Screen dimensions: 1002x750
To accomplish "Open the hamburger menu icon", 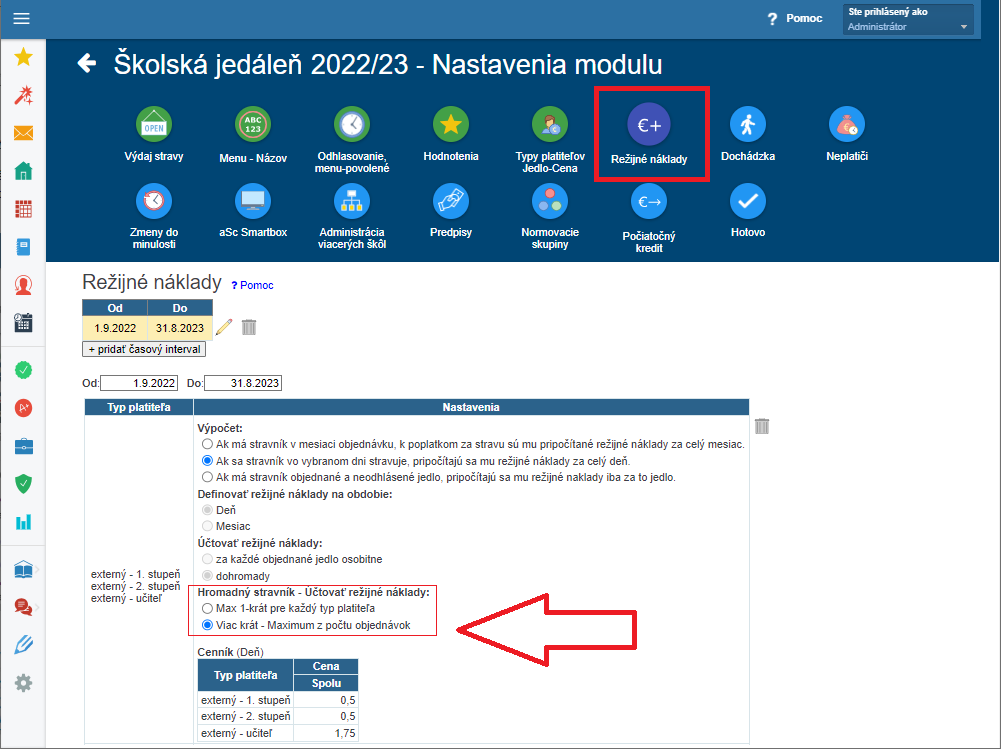I will pos(22,18).
